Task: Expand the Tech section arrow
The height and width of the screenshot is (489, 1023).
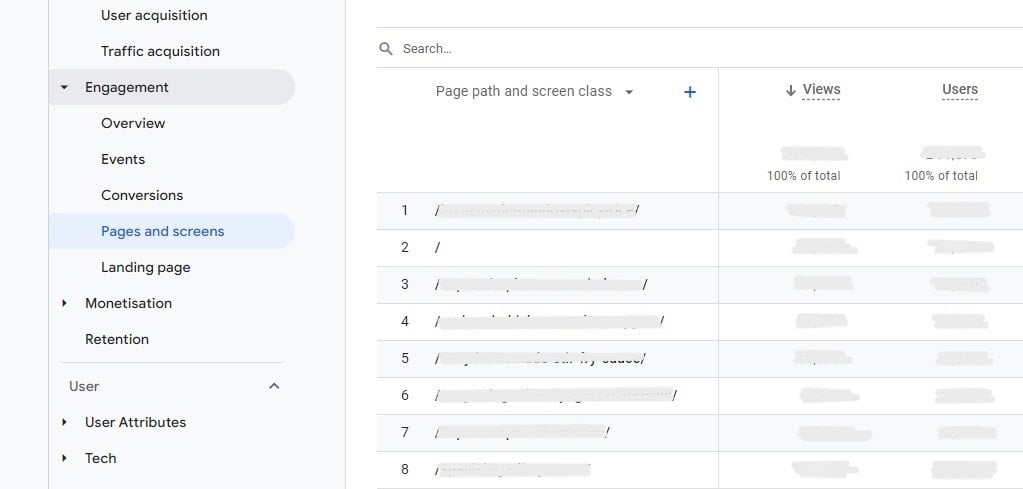Action: (65, 459)
